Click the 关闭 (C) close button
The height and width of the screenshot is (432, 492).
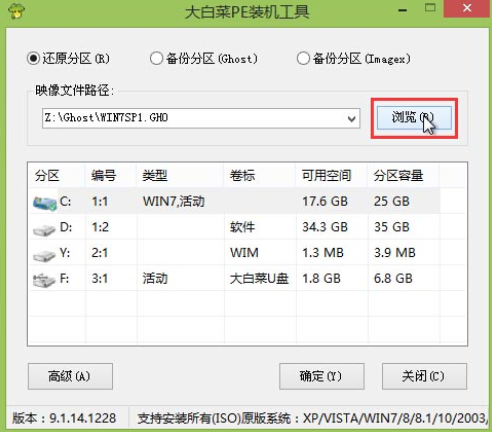(x=424, y=376)
